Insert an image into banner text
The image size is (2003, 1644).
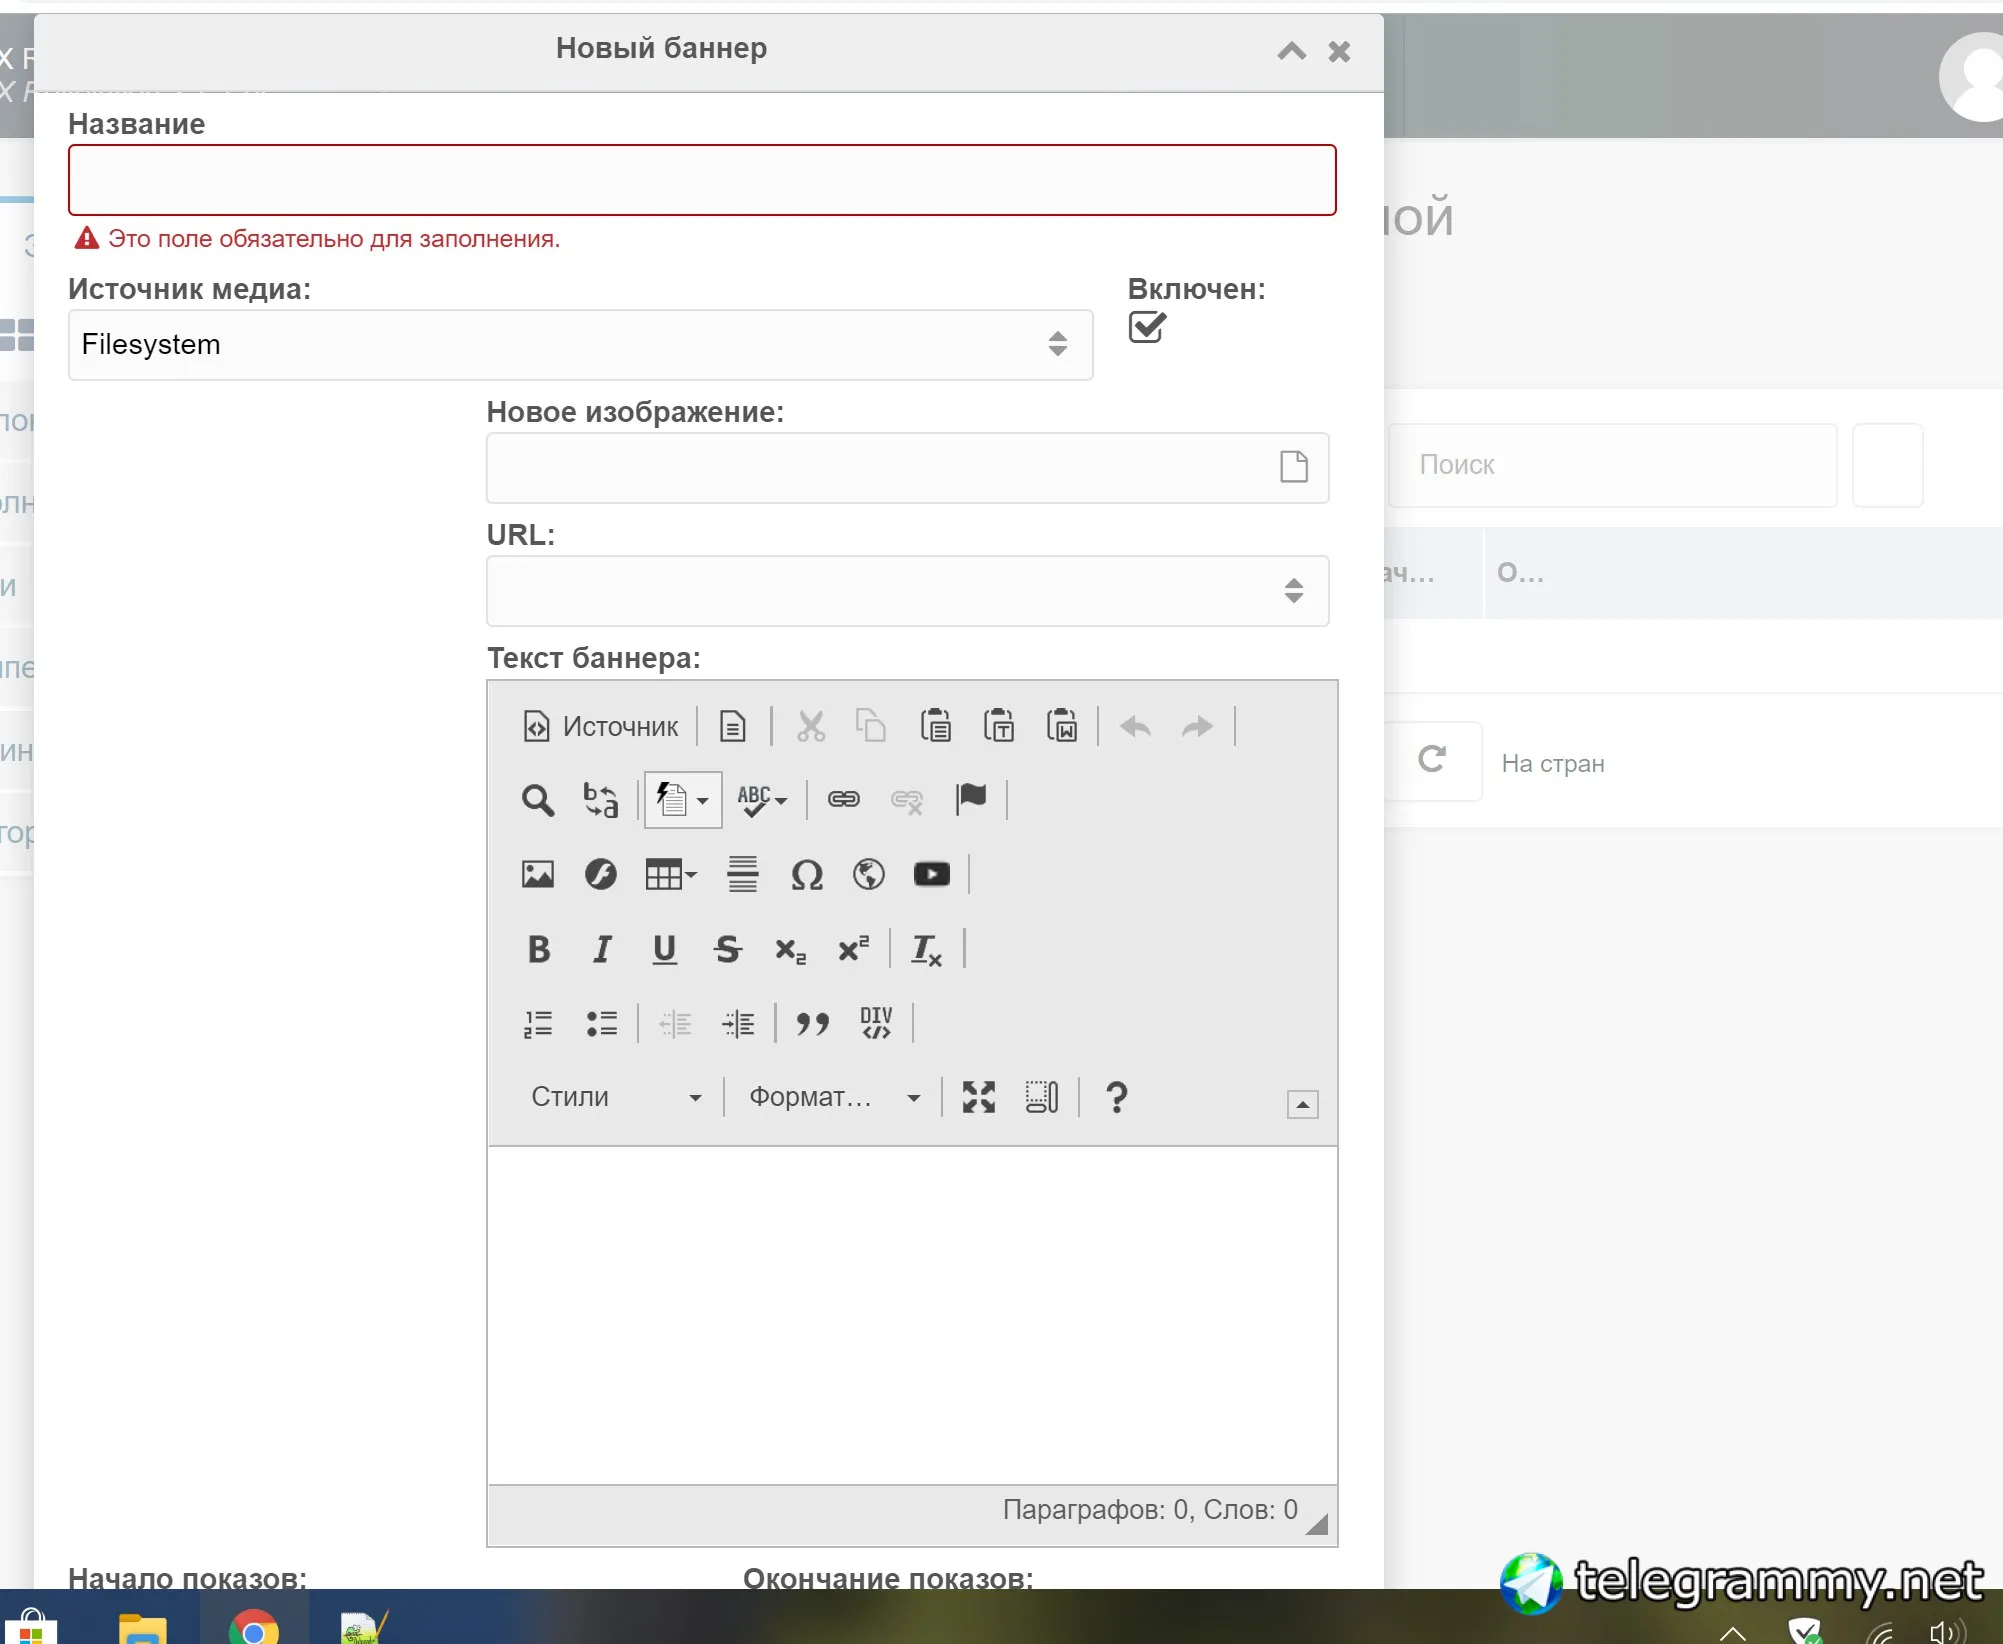click(x=538, y=875)
